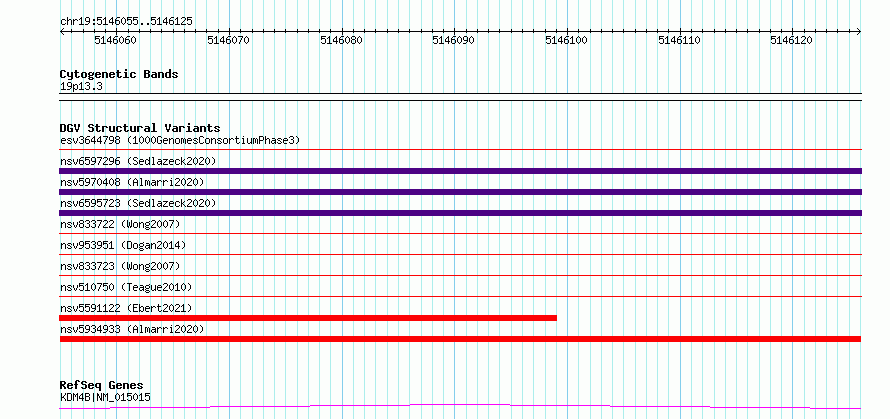890x419 pixels.
Task: Open variant nsv833723 (Wong2007)
Action: pyautogui.click(x=120, y=266)
